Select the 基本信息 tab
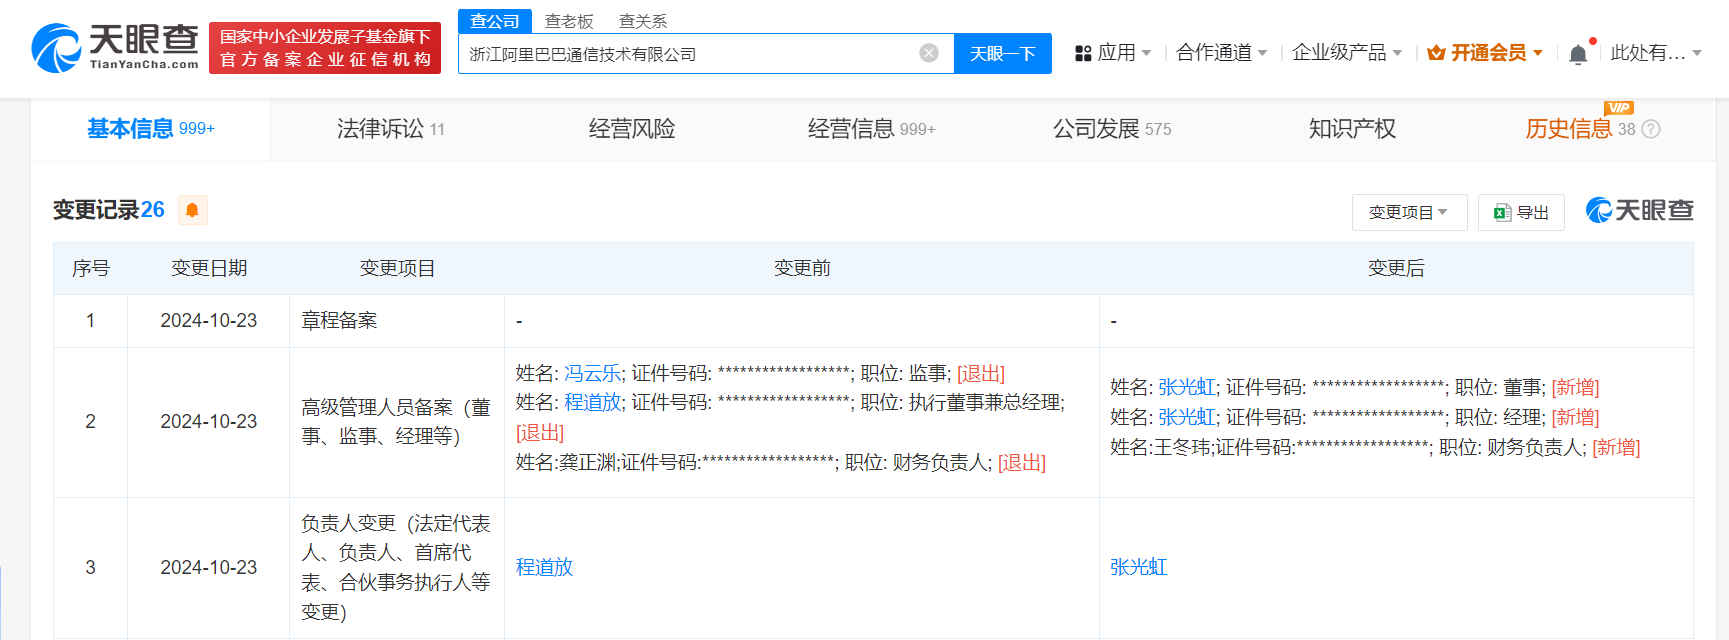The width and height of the screenshot is (1729, 640). 151,129
